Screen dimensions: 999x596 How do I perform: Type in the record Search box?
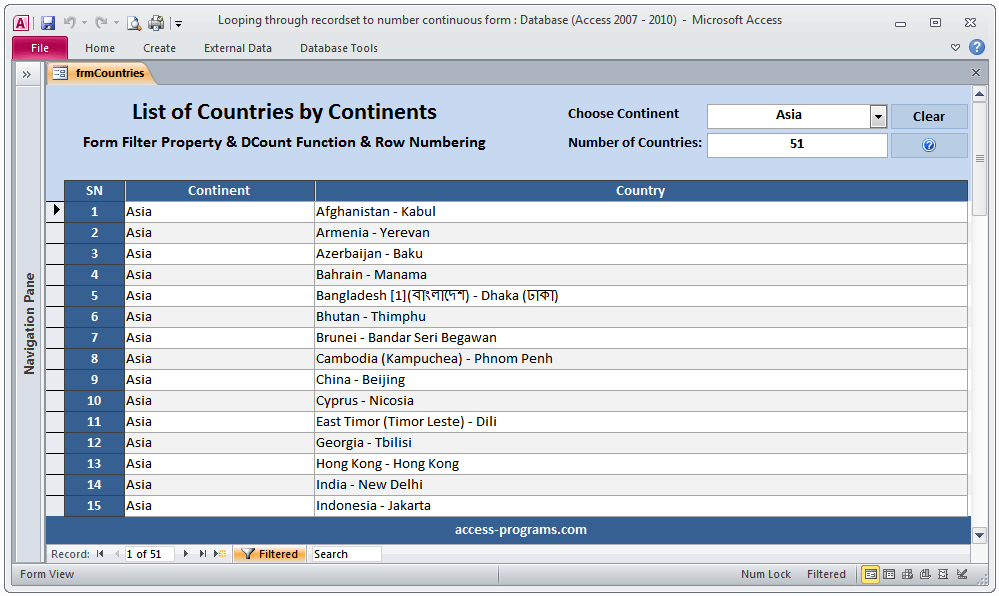click(345, 553)
